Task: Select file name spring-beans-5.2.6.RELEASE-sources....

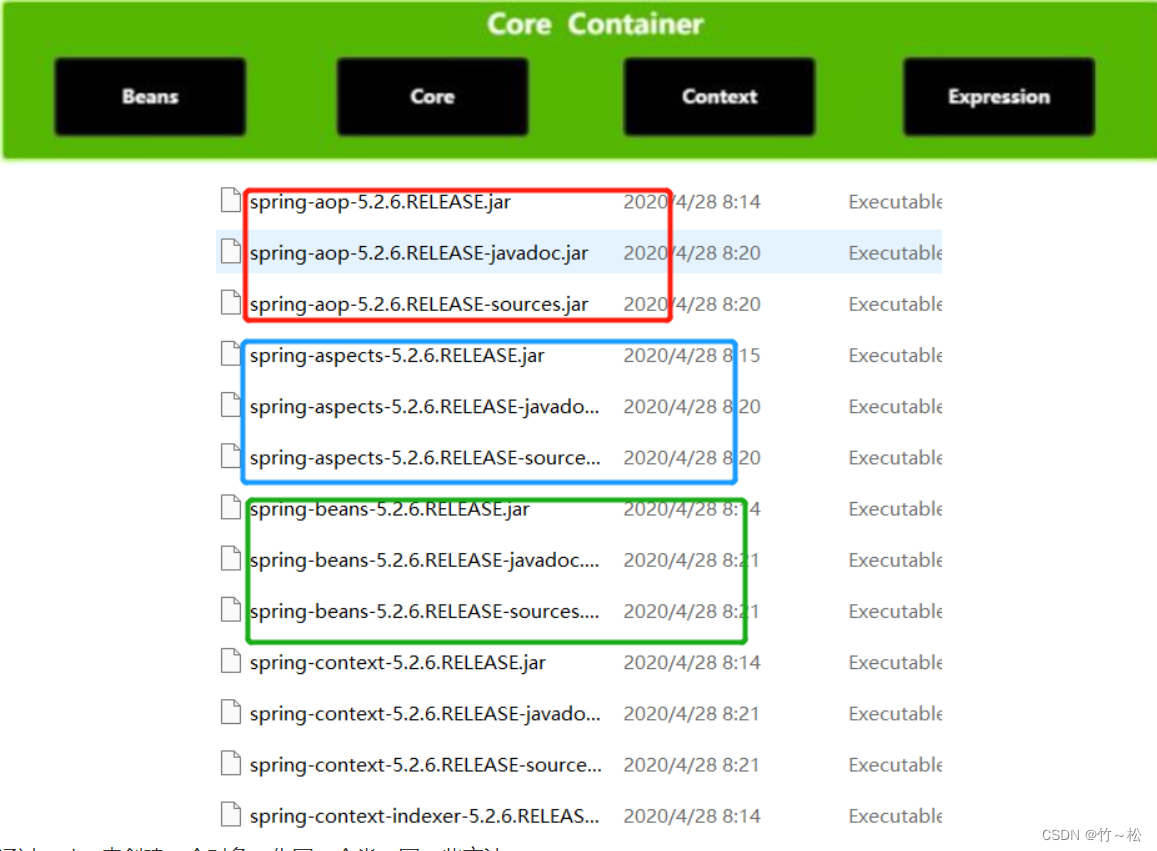Action: [424, 611]
